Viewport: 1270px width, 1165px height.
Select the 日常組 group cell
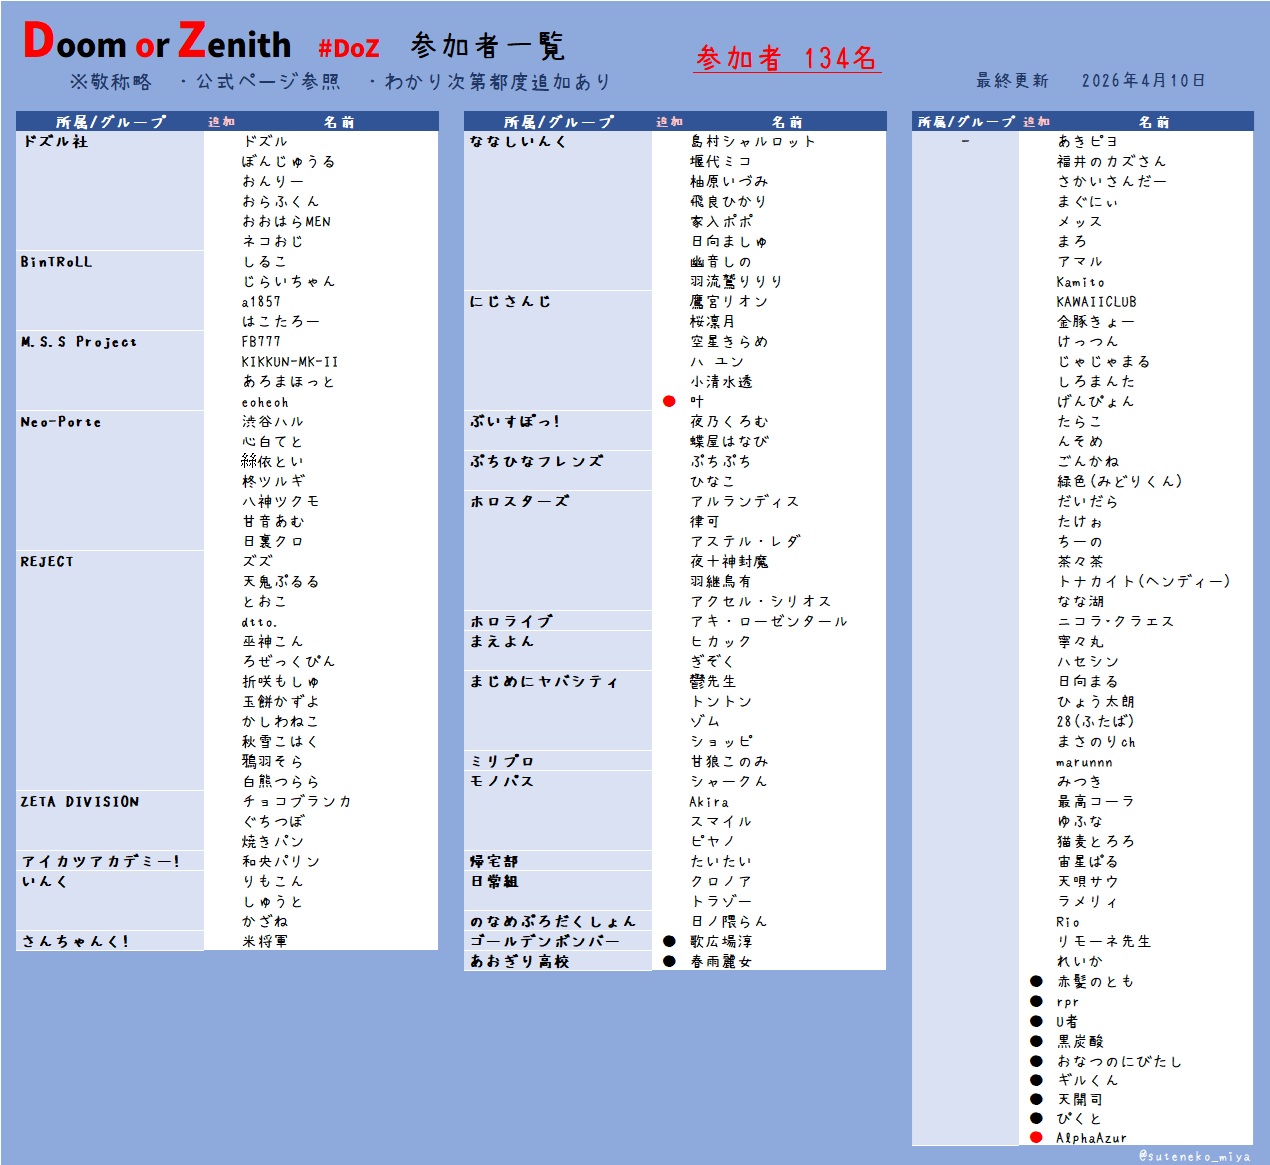point(558,891)
